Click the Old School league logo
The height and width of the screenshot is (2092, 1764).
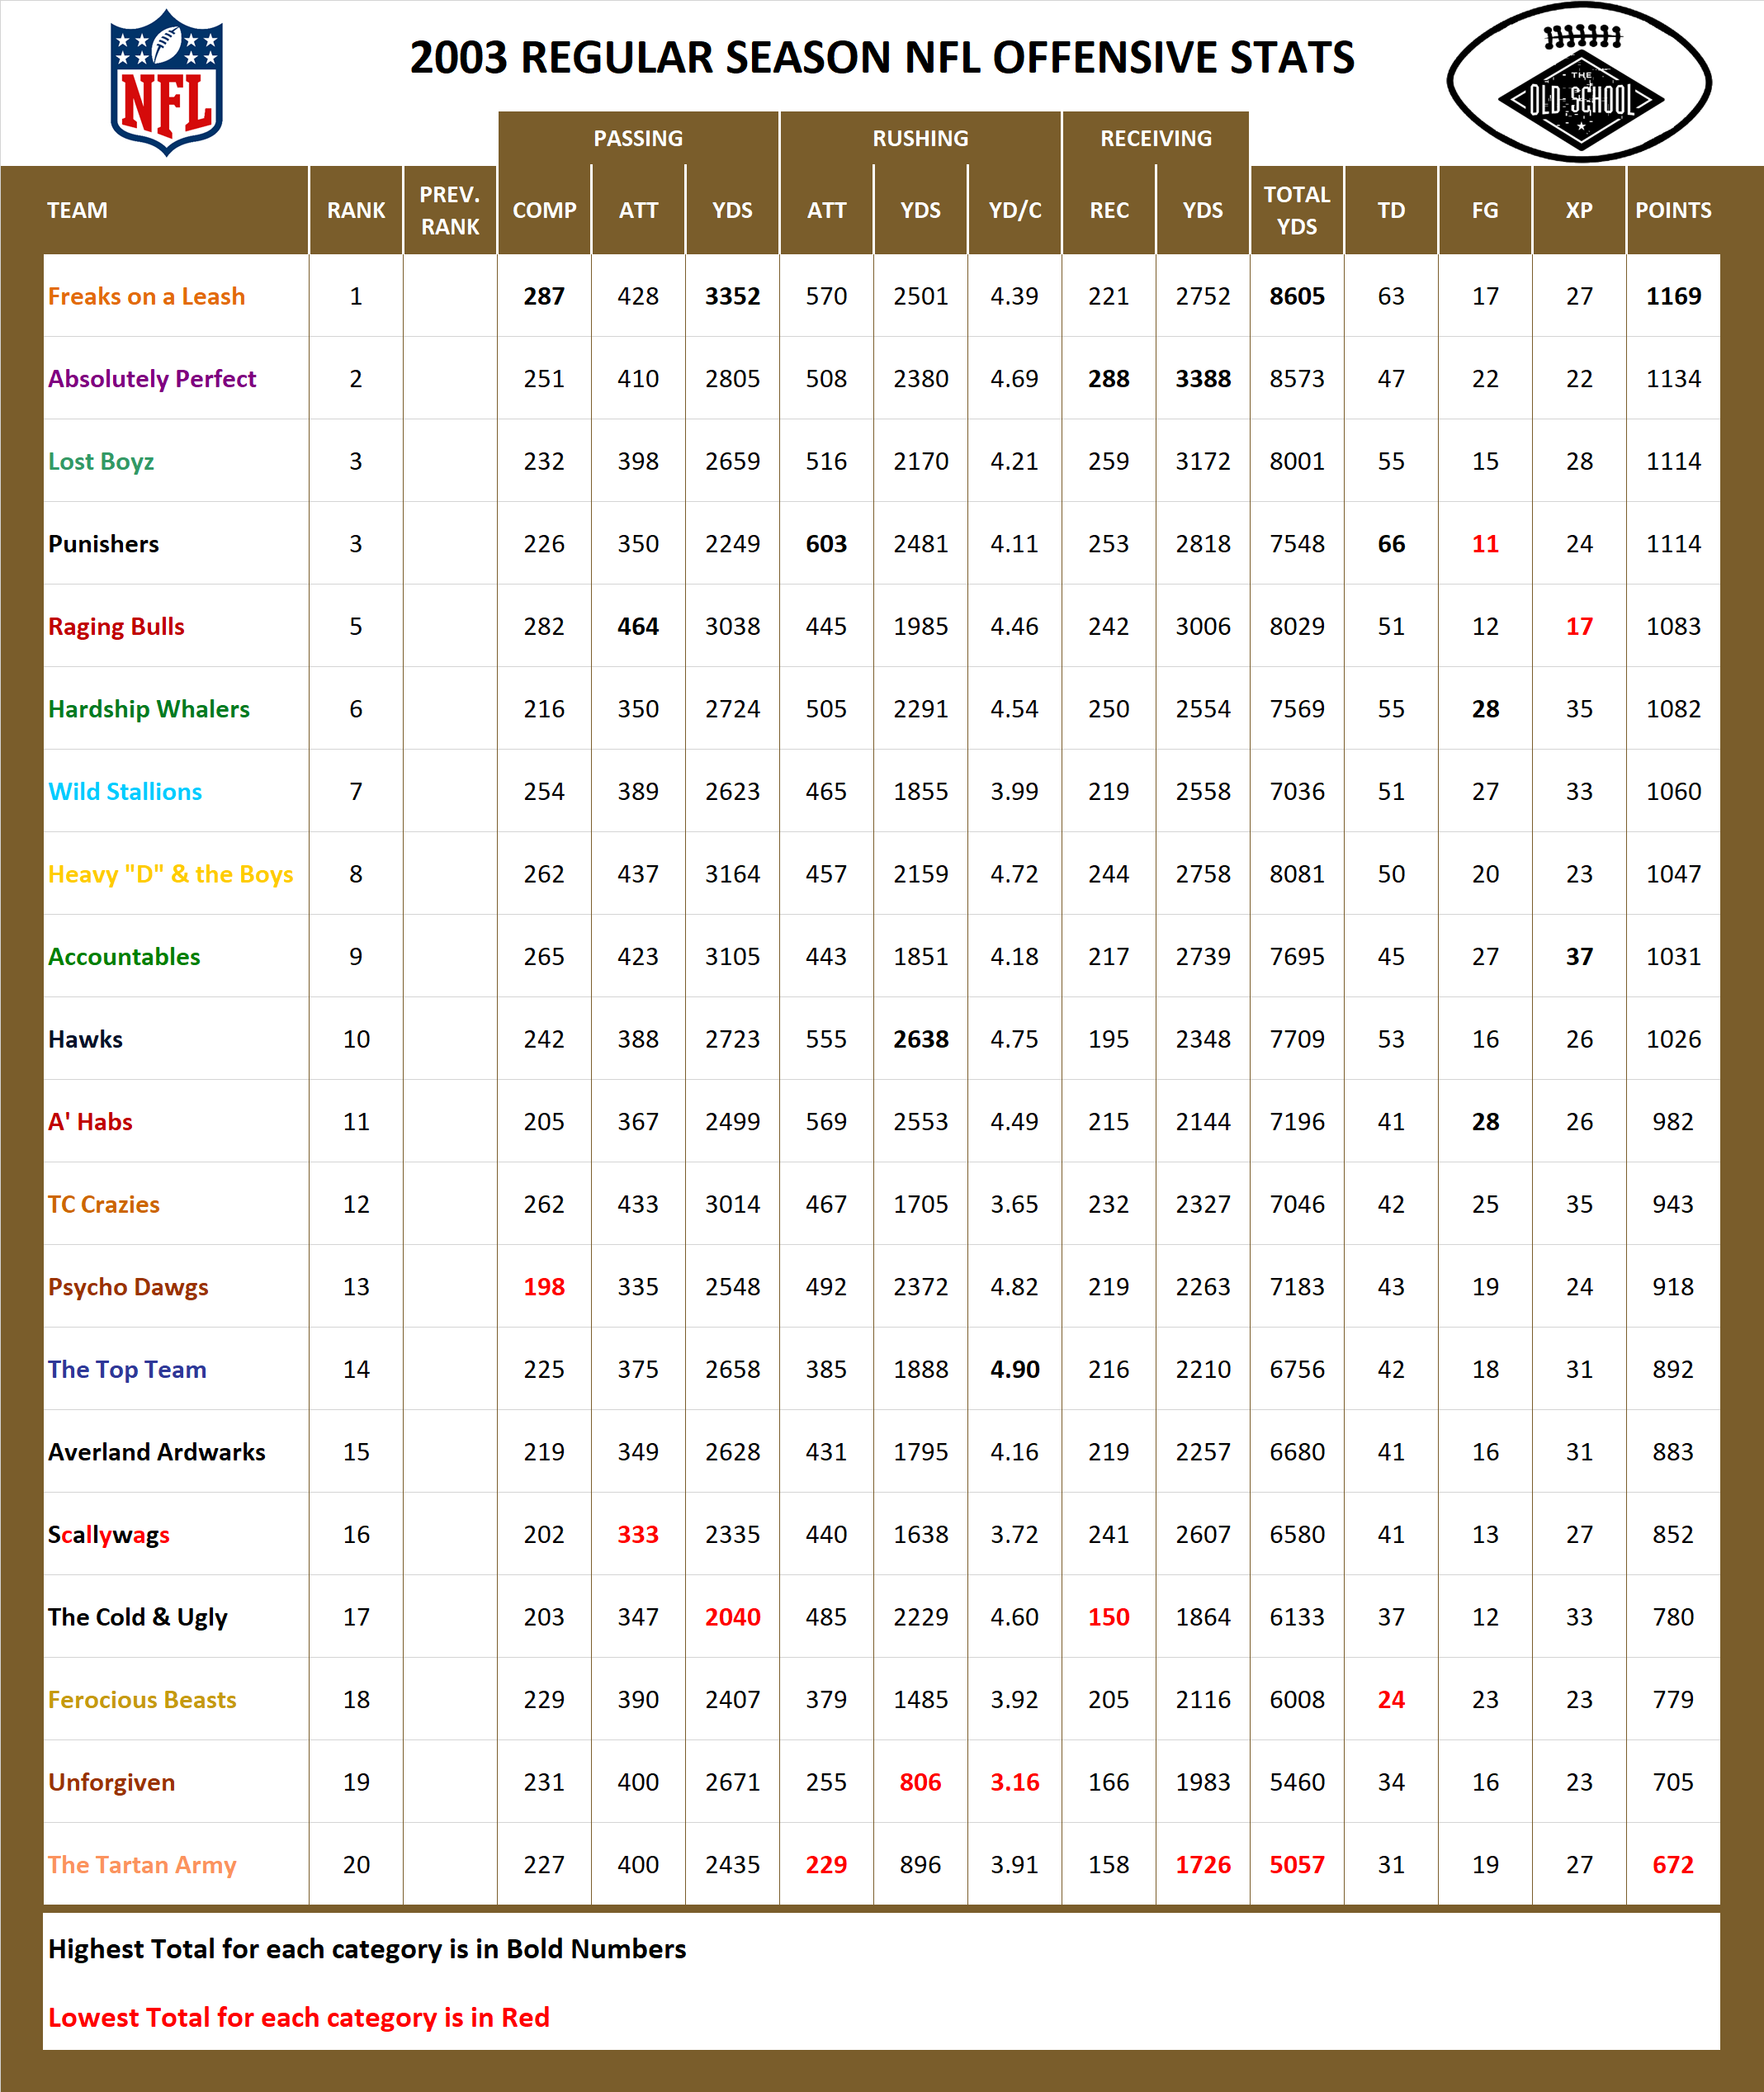tap(1578, 80)
